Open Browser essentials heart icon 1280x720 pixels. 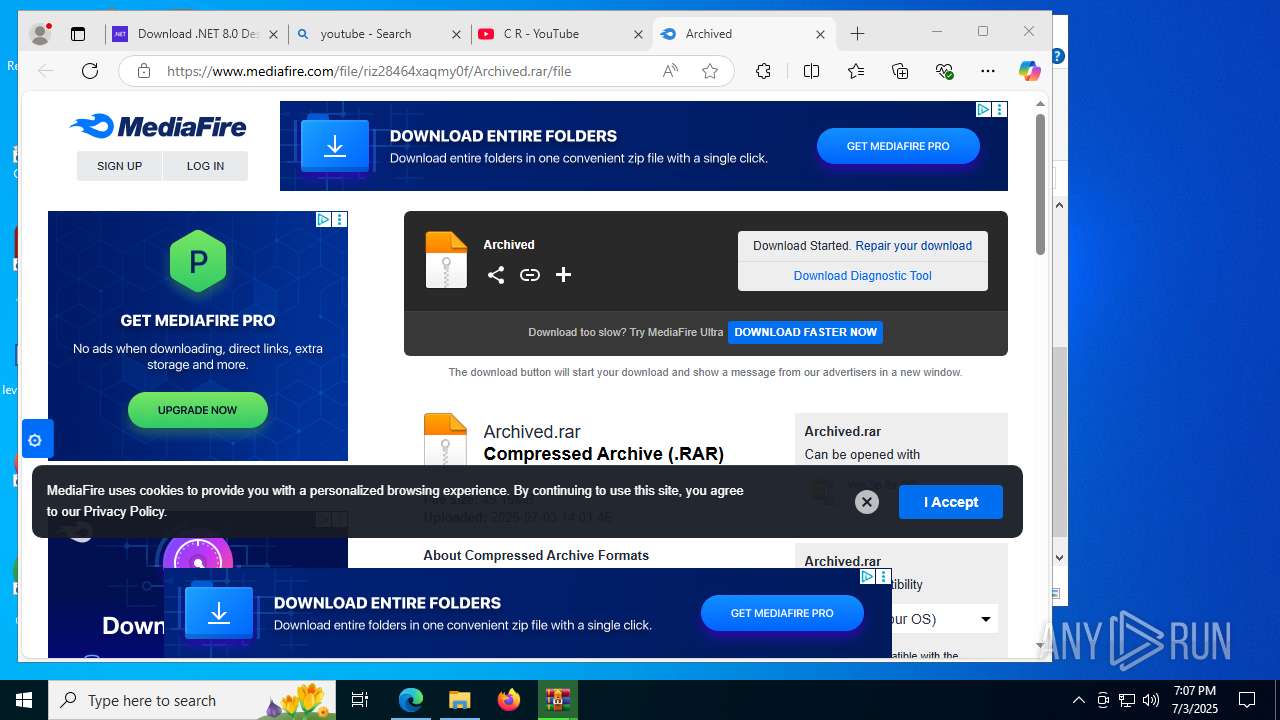point(944,71)
